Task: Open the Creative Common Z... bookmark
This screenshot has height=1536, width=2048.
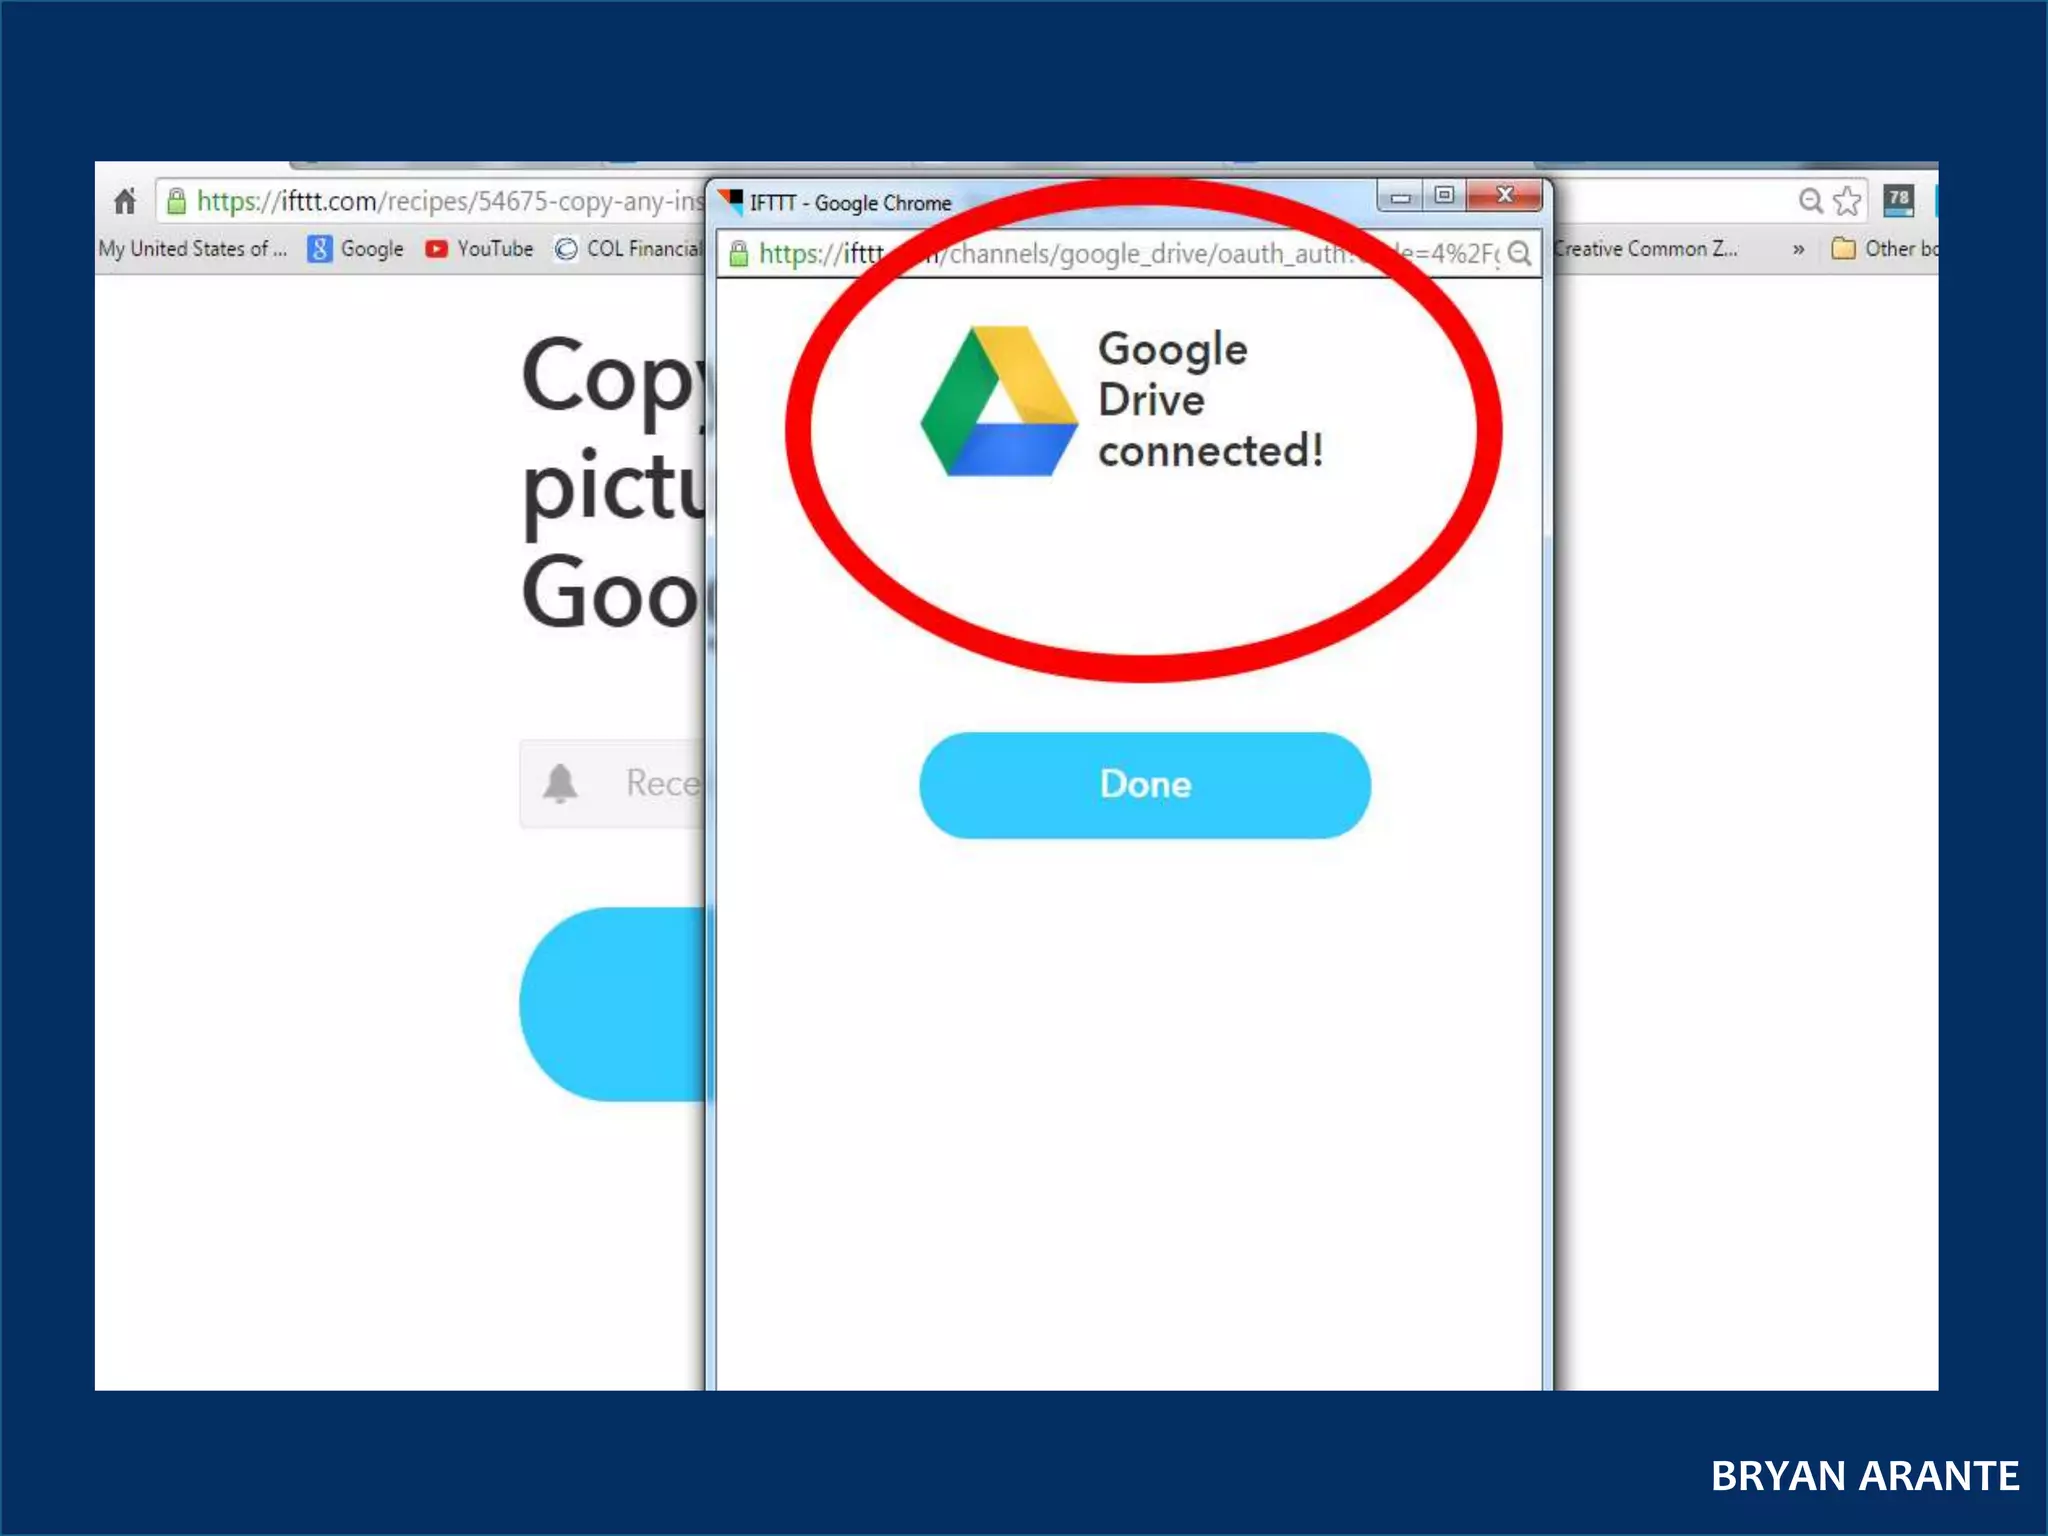Action: [1645, 249]
